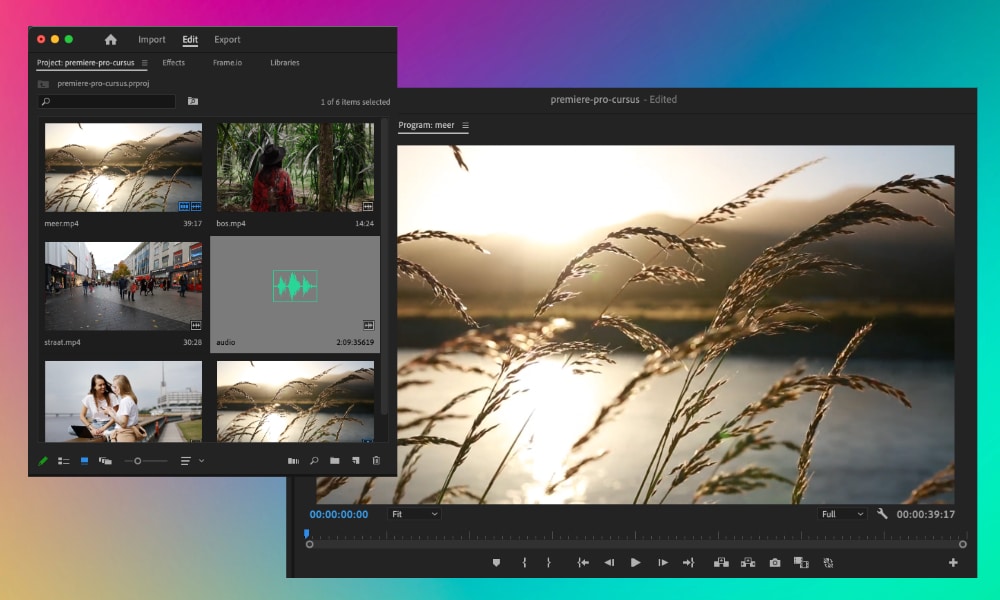Switch project panel to List view
Image resolution: width=1000 pixels, height=600 pixels.
tap(63, 461)
